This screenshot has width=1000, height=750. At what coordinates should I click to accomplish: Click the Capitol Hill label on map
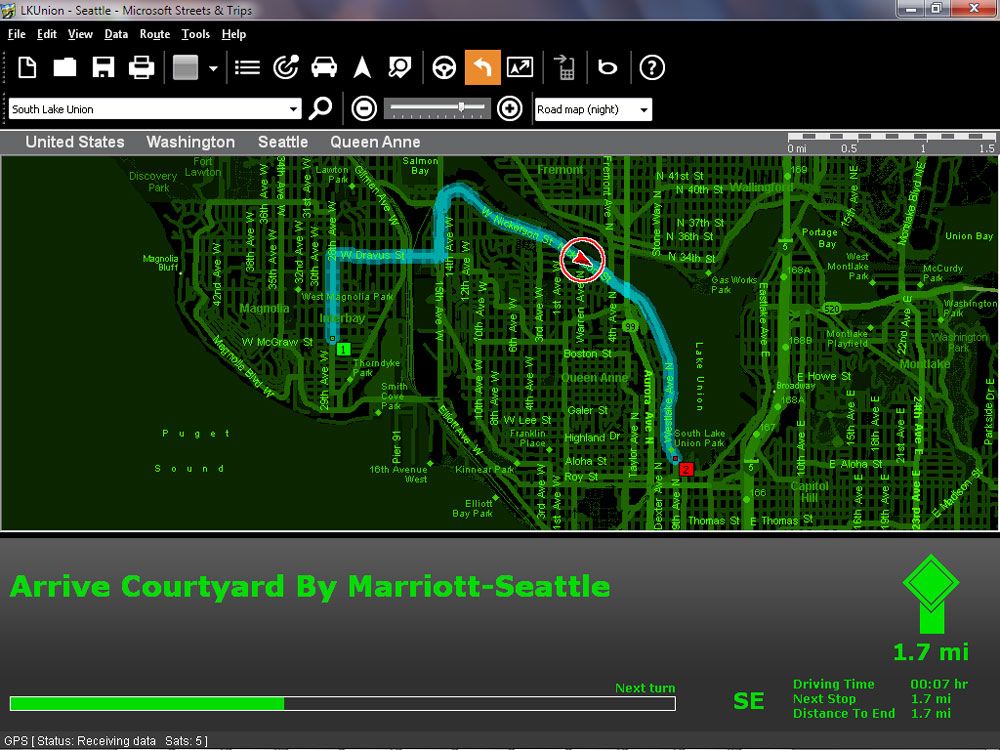809,491
